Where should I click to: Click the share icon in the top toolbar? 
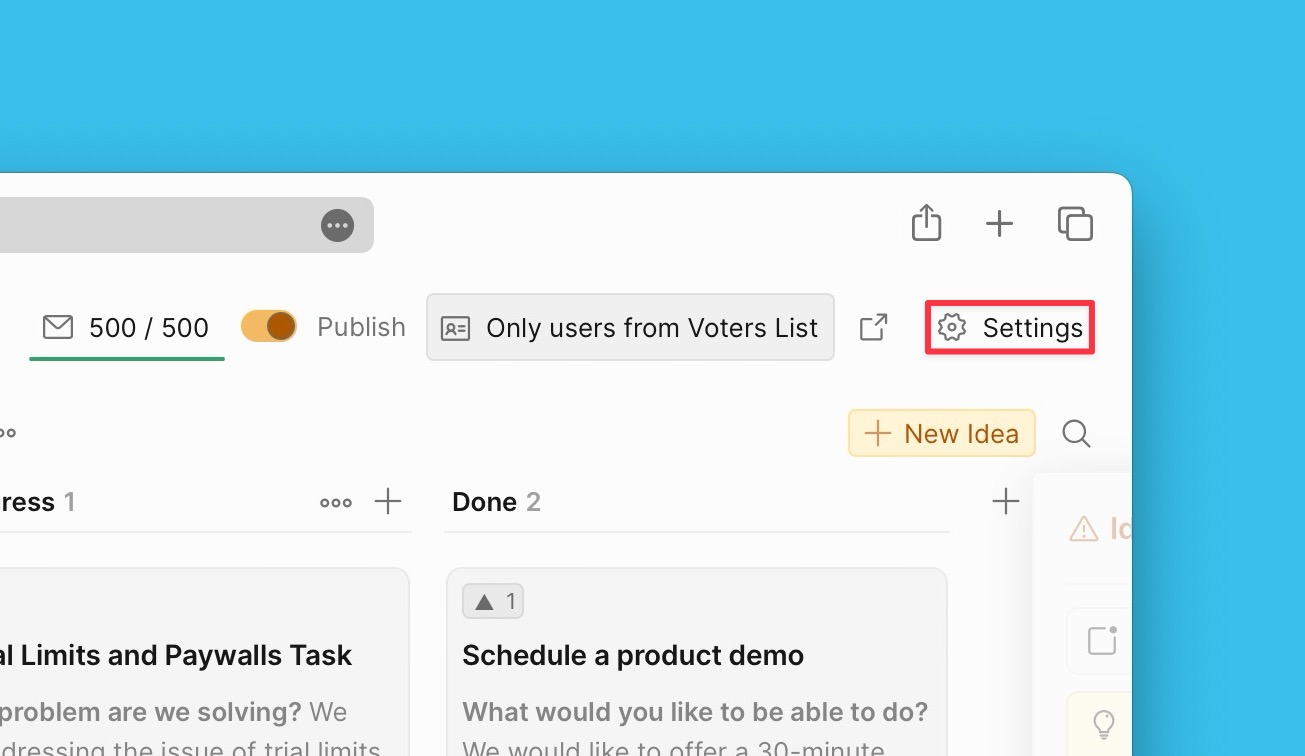926,223
